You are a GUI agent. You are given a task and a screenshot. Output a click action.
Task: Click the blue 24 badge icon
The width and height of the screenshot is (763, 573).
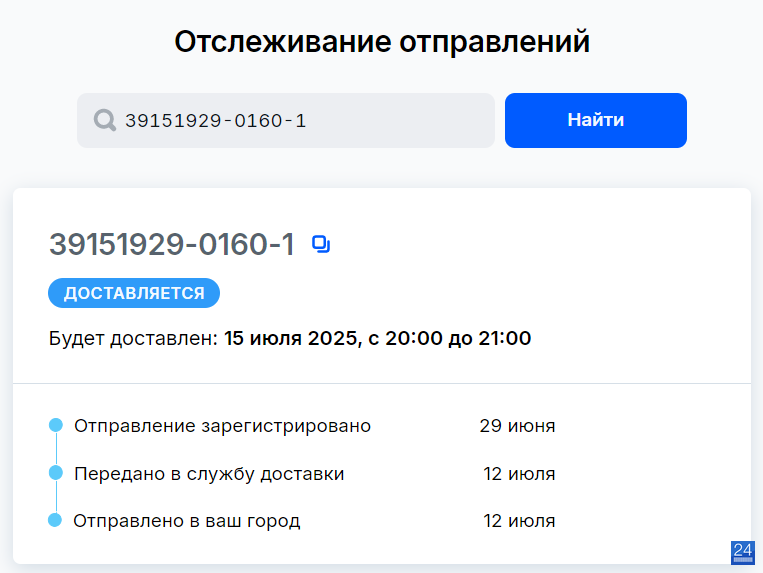pos(743,553)
